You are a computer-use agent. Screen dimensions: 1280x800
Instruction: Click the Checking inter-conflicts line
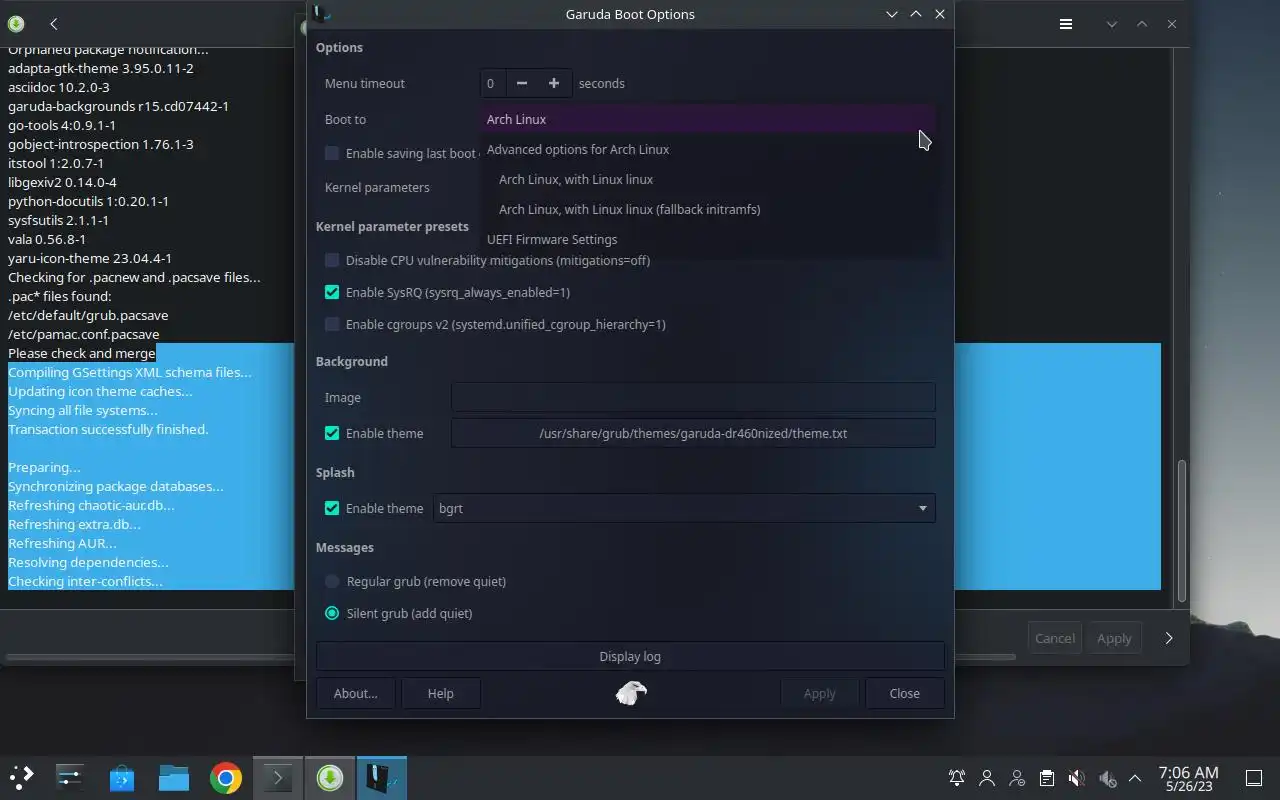pos(85,581)
